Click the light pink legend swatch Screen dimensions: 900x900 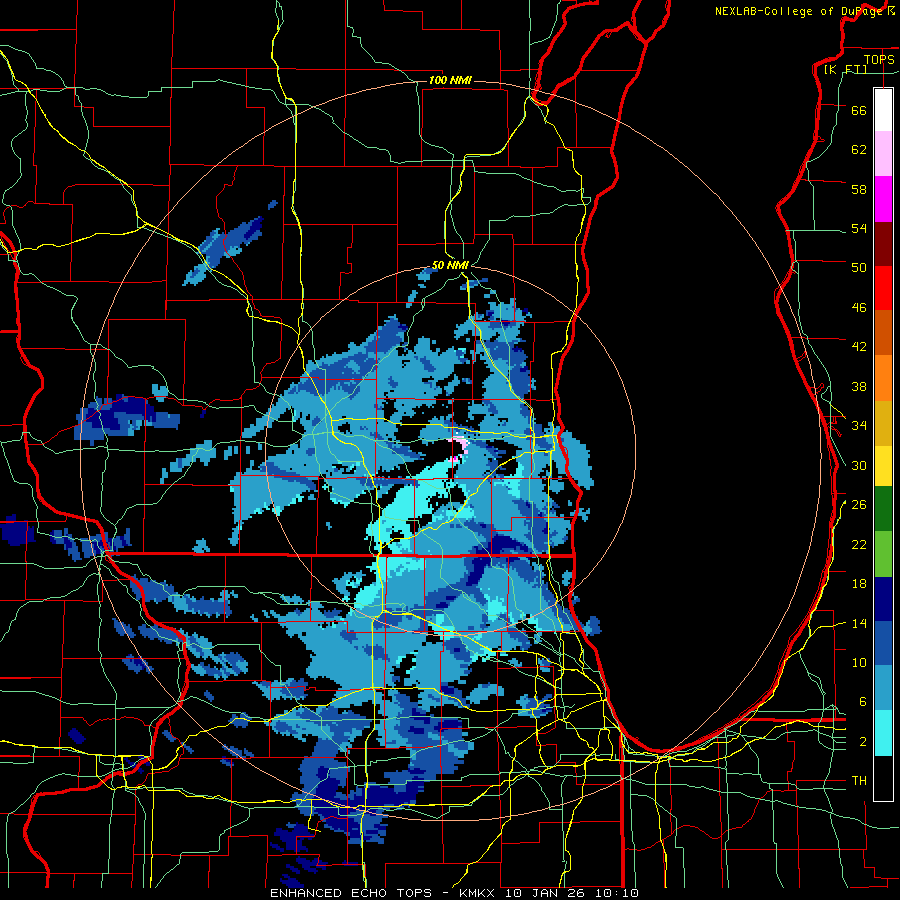[x=883, y=153]
